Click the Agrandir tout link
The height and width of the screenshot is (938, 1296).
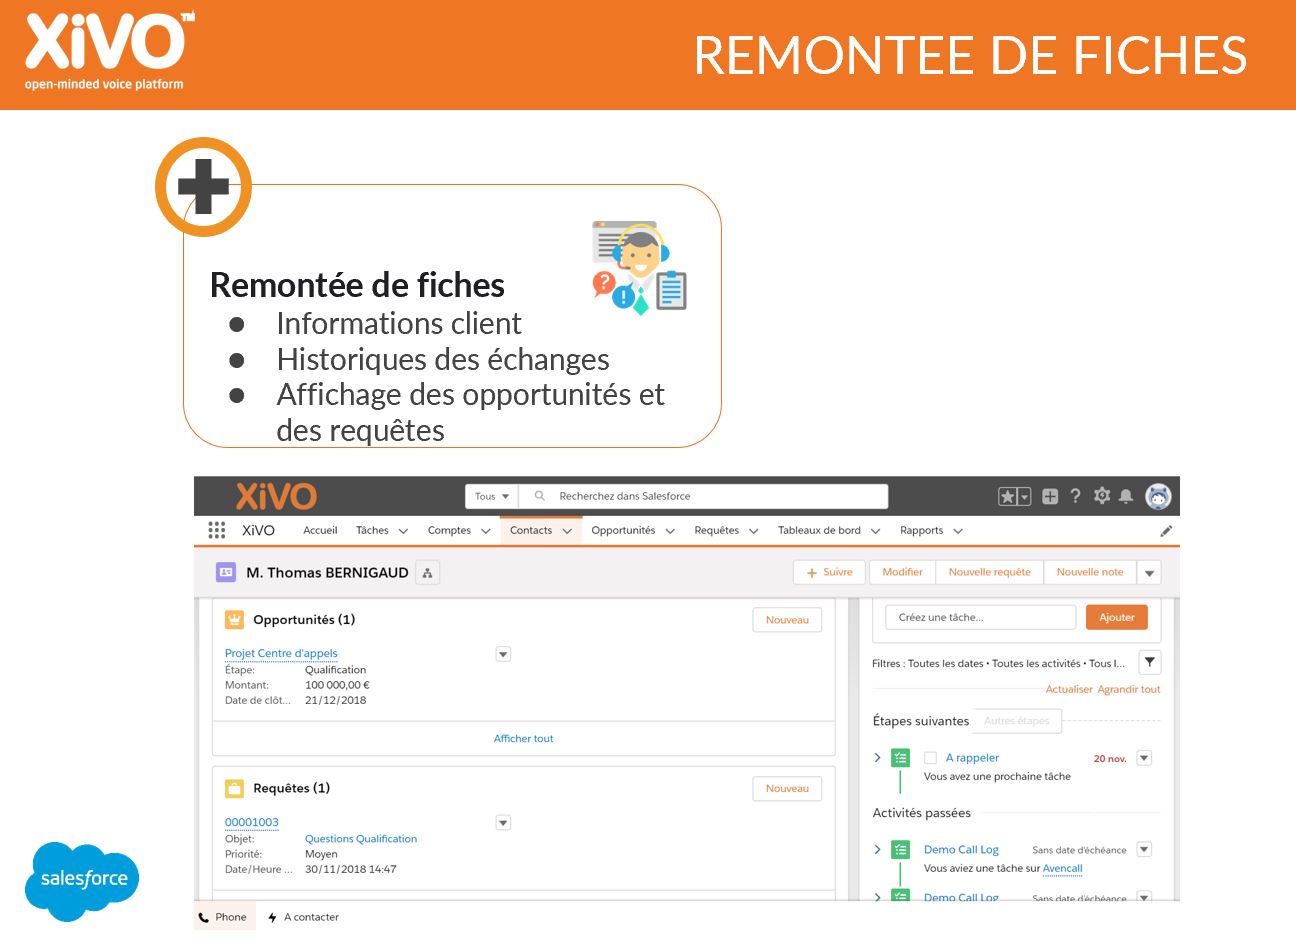1129,689
